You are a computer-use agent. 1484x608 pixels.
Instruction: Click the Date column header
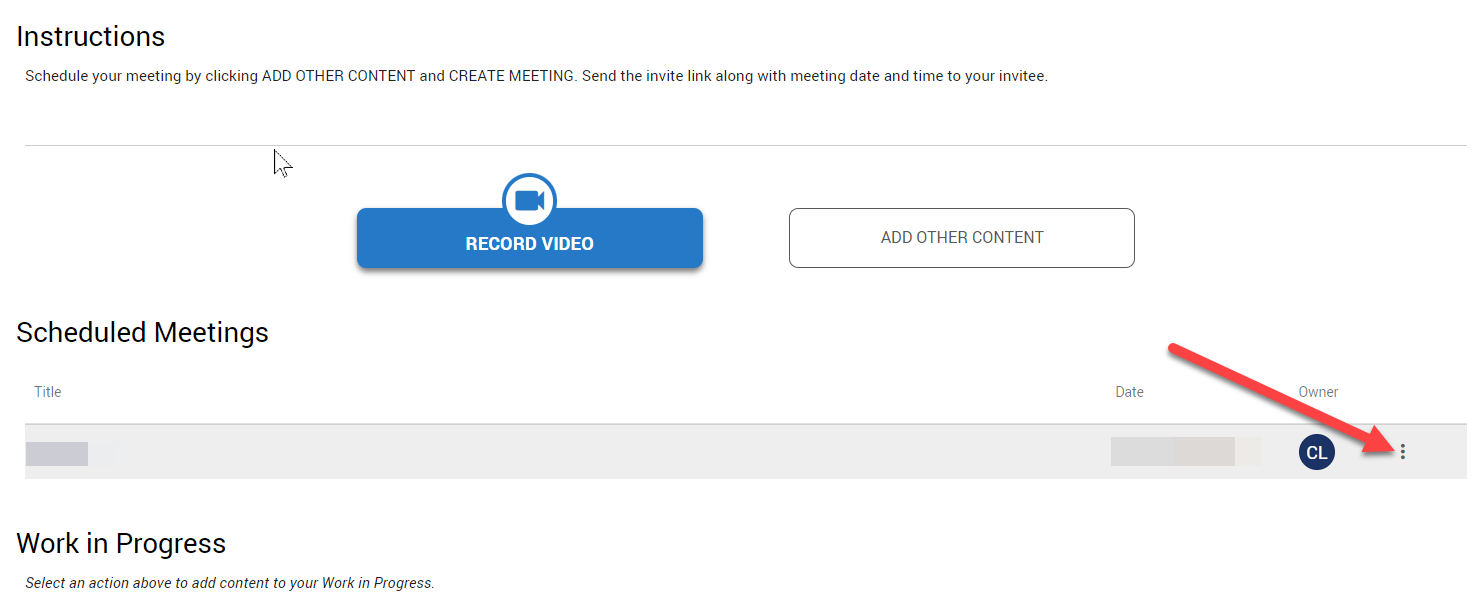[1129, 392]
